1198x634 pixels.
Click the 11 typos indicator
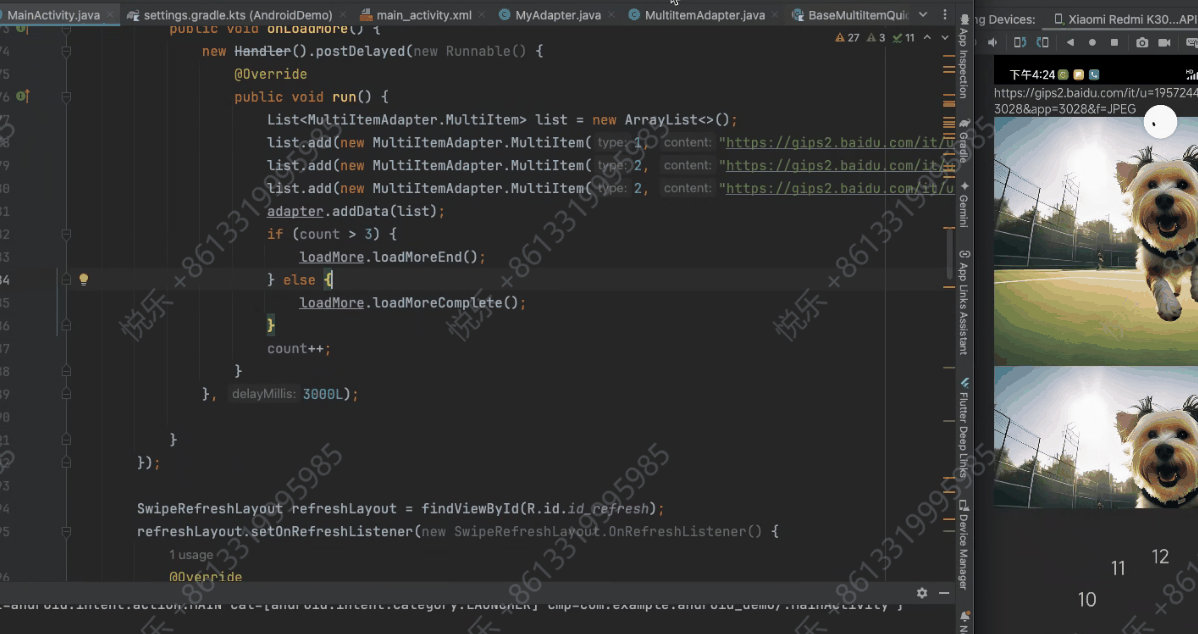pos(904,37)
